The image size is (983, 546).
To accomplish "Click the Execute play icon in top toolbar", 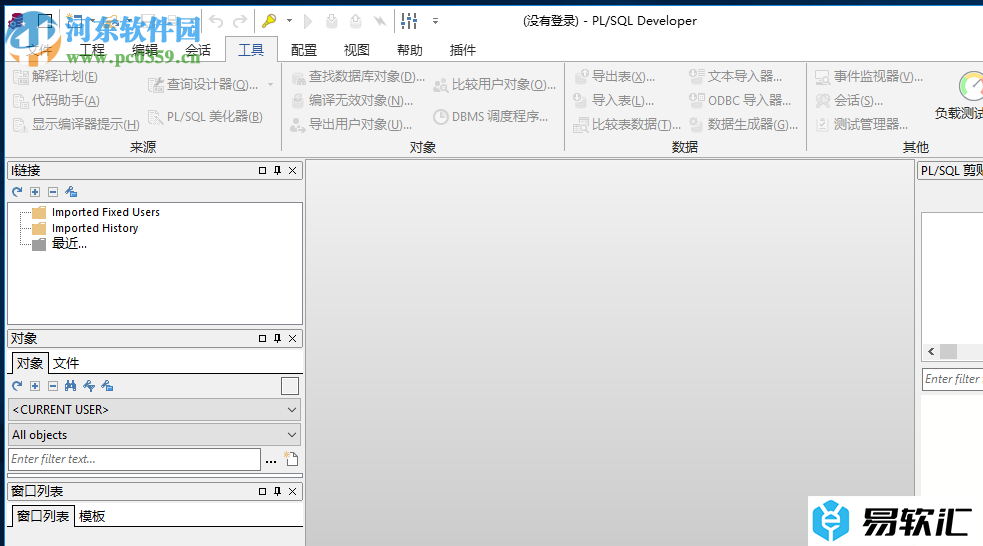I will (x=308, y=21).
